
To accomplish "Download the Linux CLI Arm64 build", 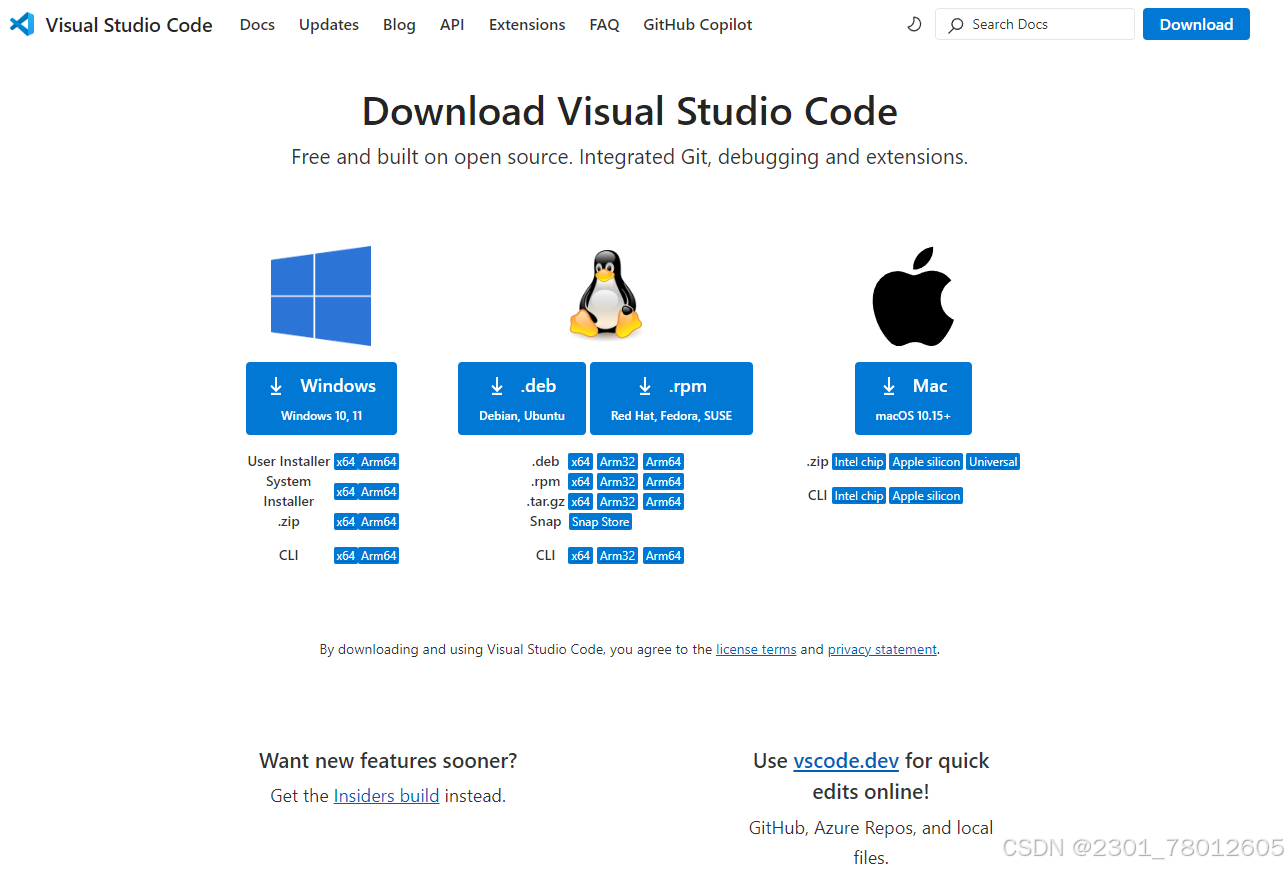I will [x=663, y=556].
